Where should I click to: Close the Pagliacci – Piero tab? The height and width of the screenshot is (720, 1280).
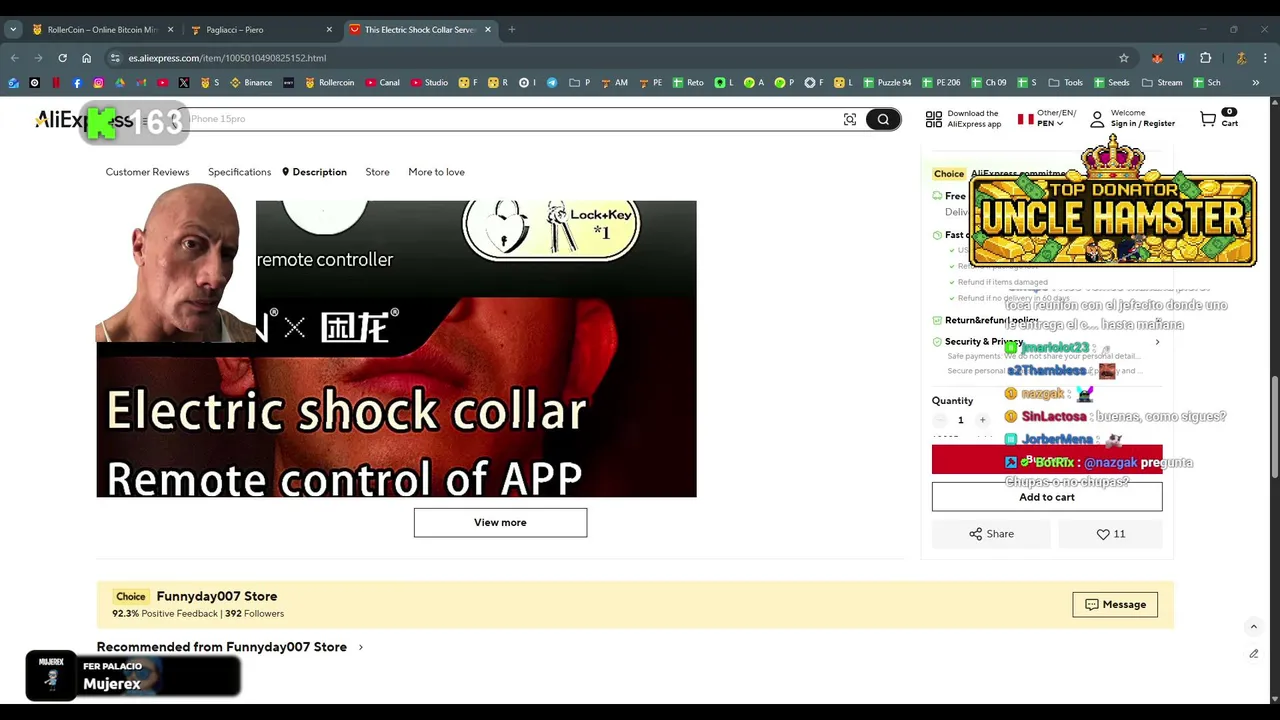tap(329, 30)
